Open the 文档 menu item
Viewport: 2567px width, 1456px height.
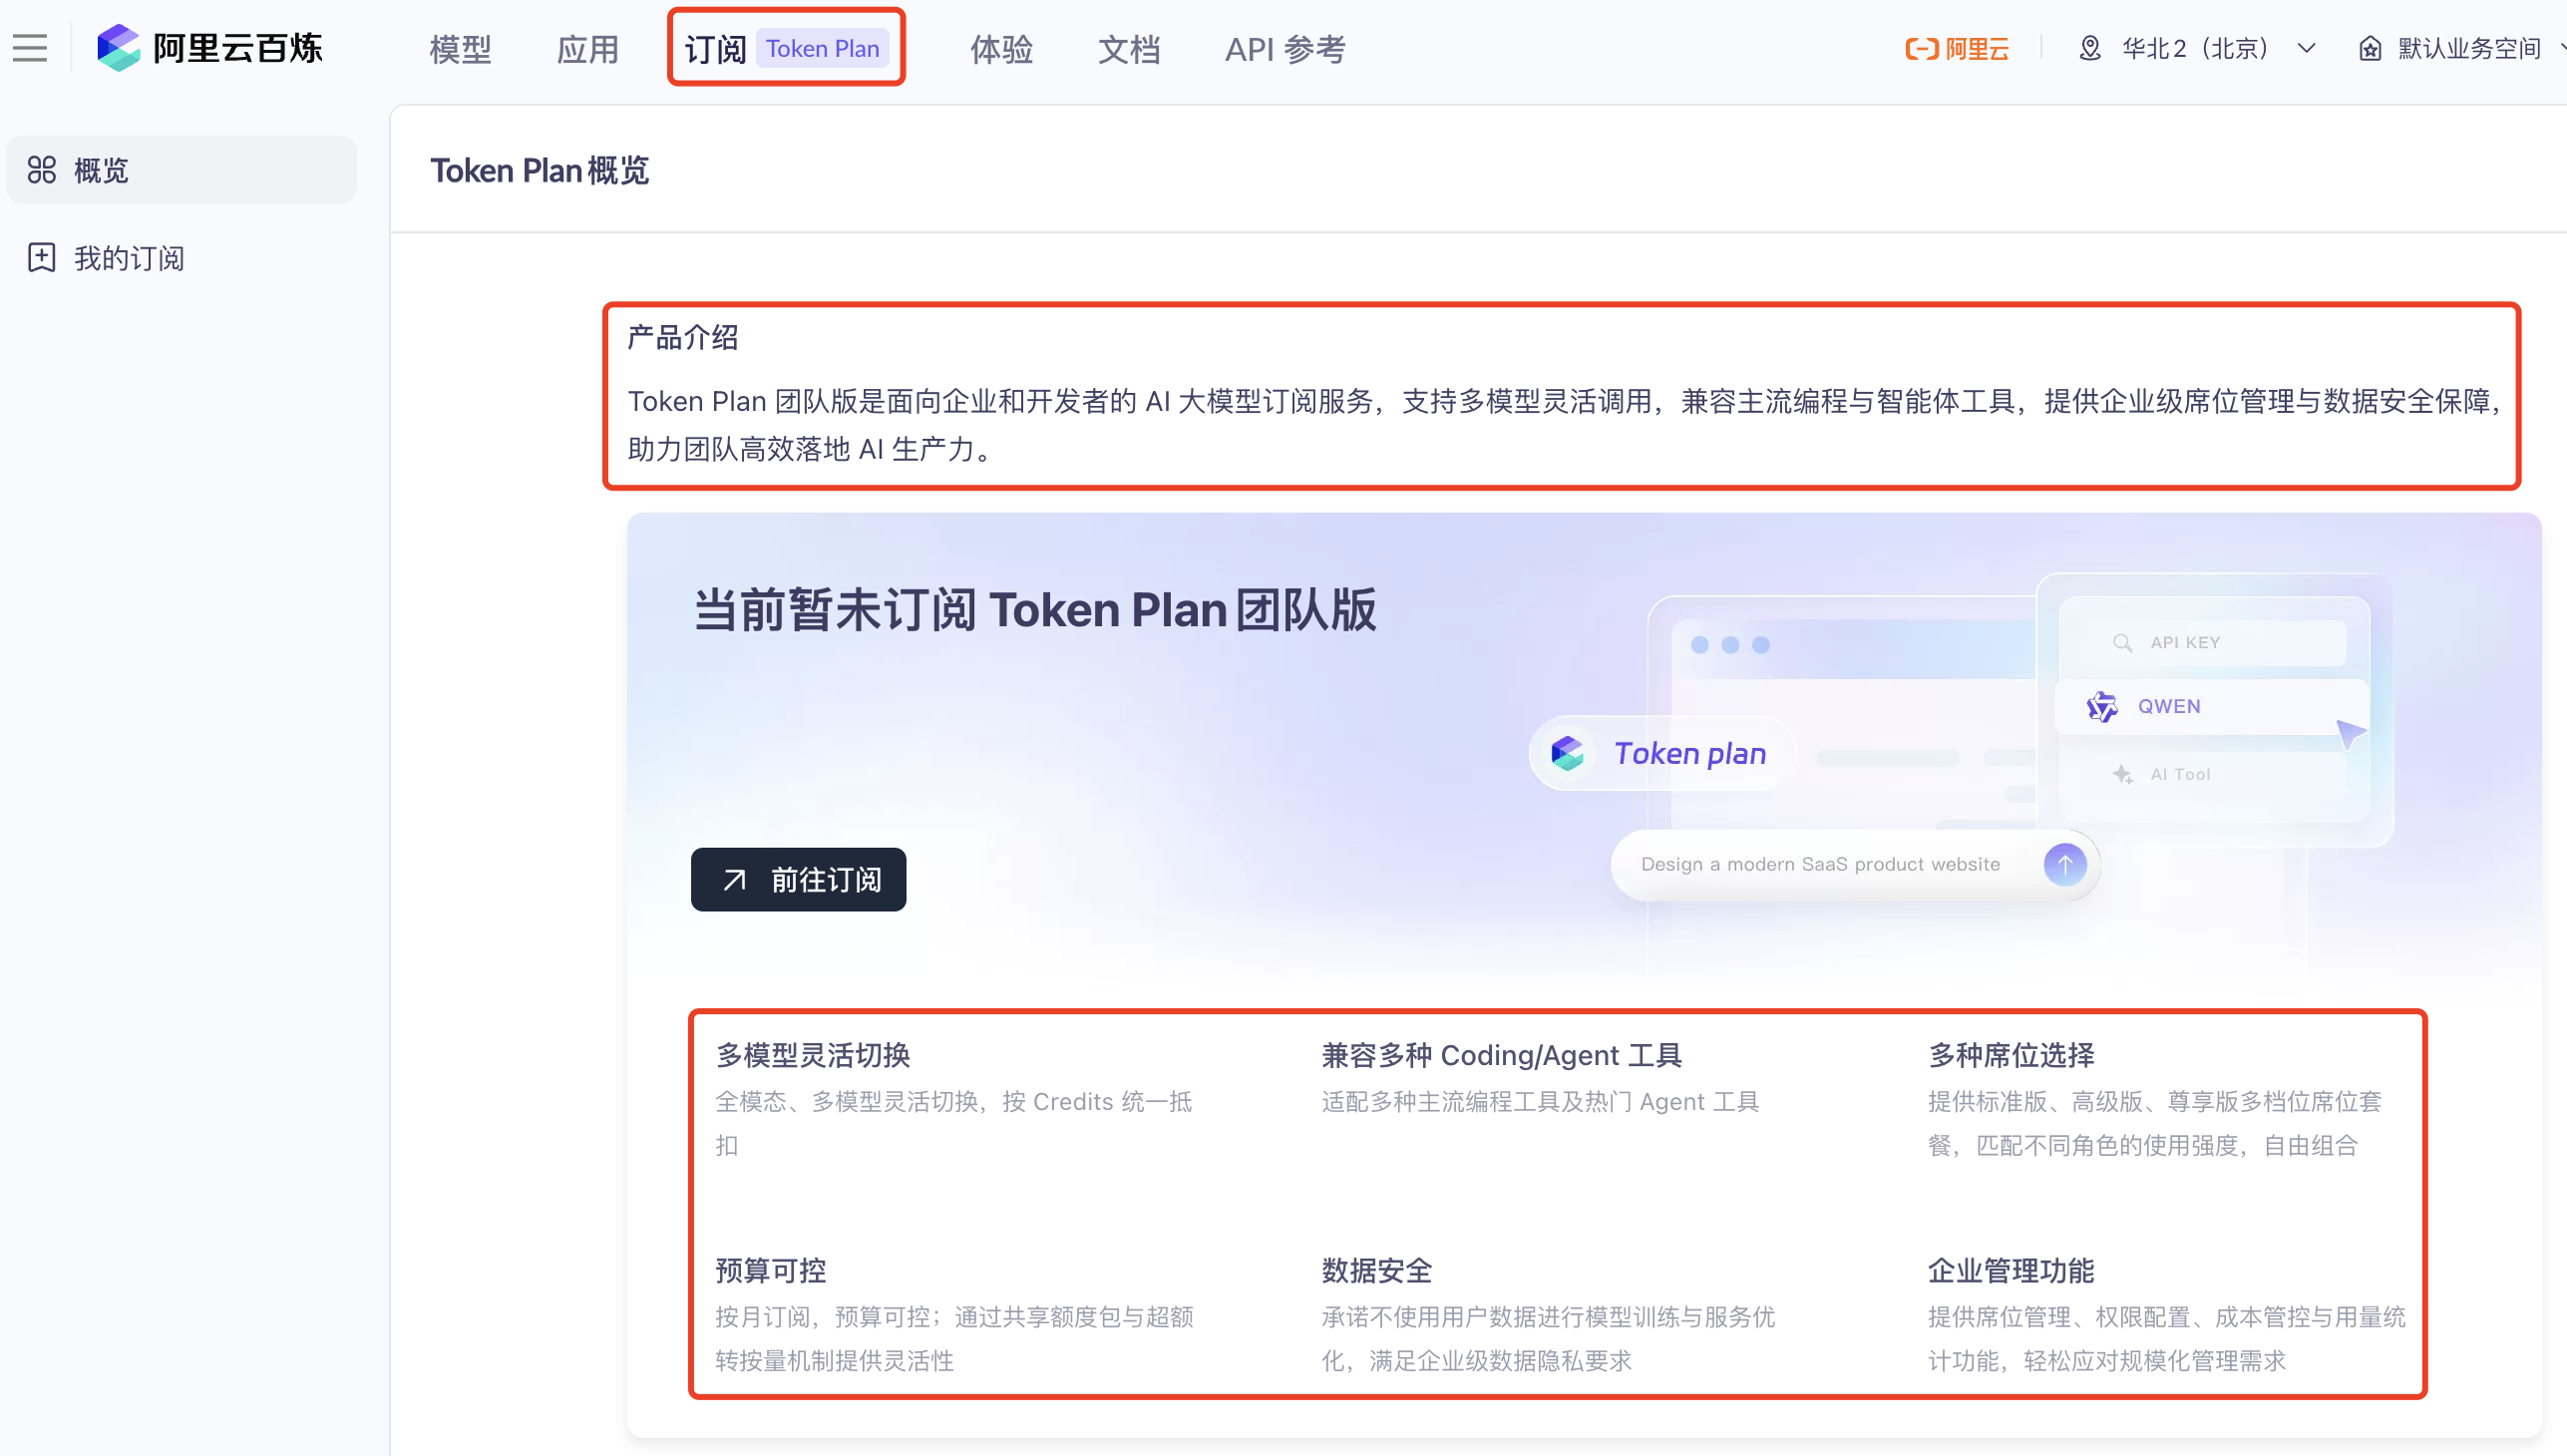(x=1128, y=48)
